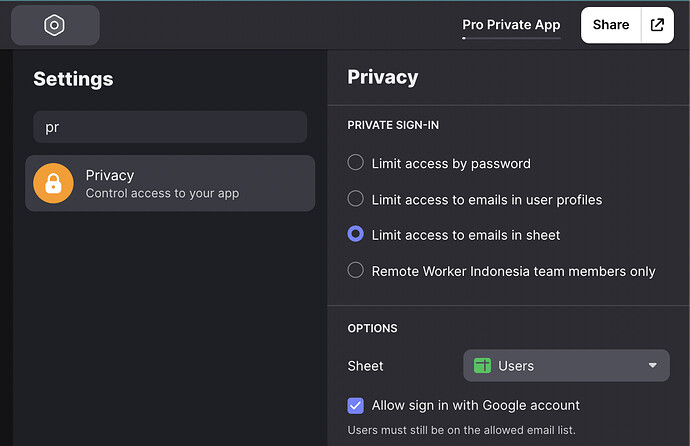
Task: Click the Pro Private App title
Action: tap(511, 24)
